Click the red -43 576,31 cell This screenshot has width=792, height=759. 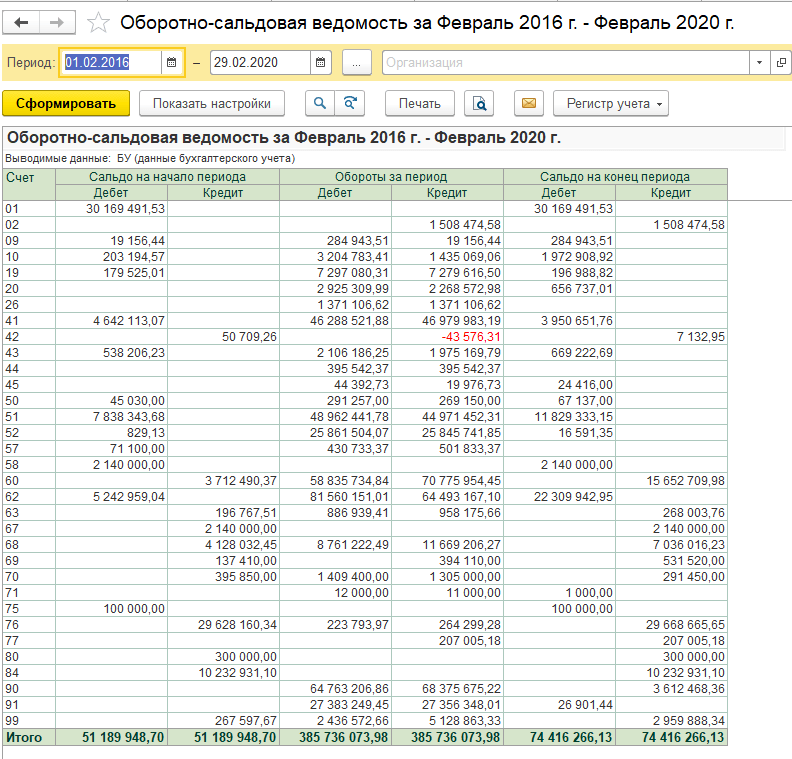471,337
